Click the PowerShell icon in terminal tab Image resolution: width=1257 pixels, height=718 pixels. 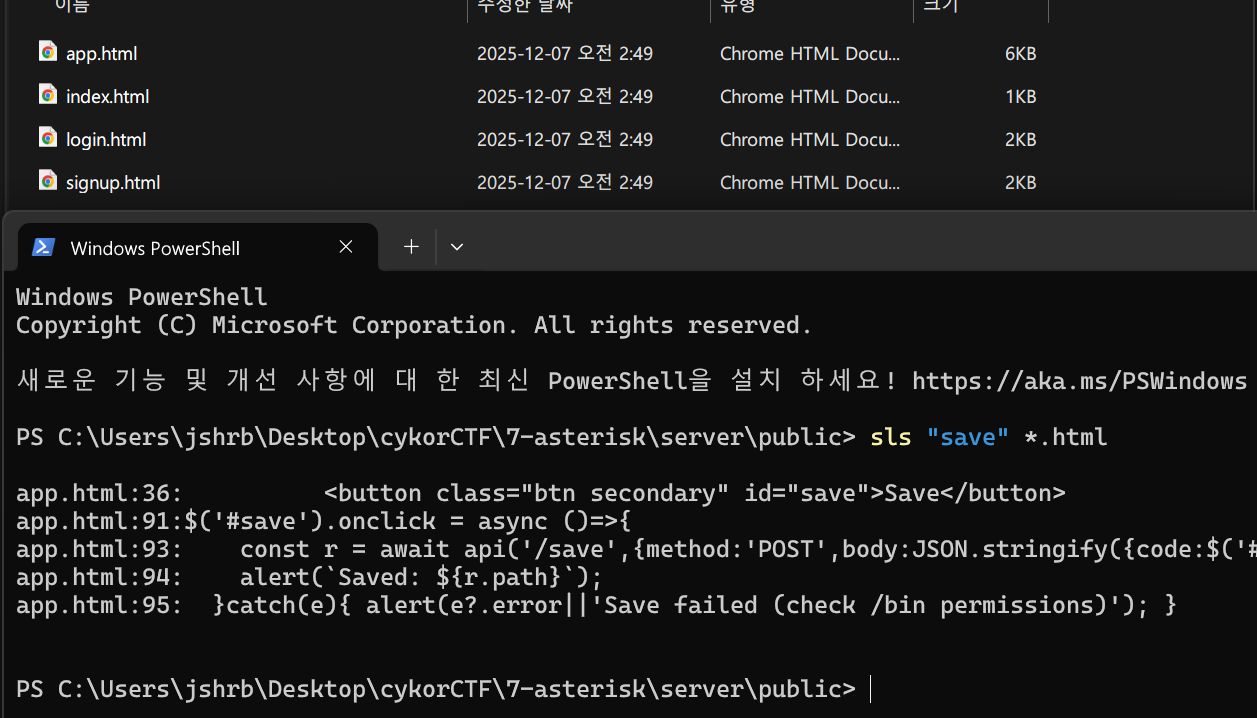point(43,247)
